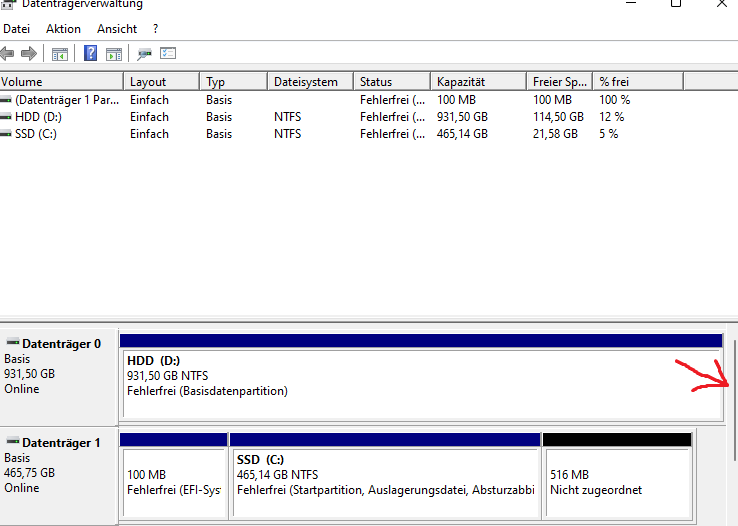Image resolution: width=738 pixels, height=526 pixels.
Task: Click the 114,50 GB free space cell
Action: click(558, 117)
